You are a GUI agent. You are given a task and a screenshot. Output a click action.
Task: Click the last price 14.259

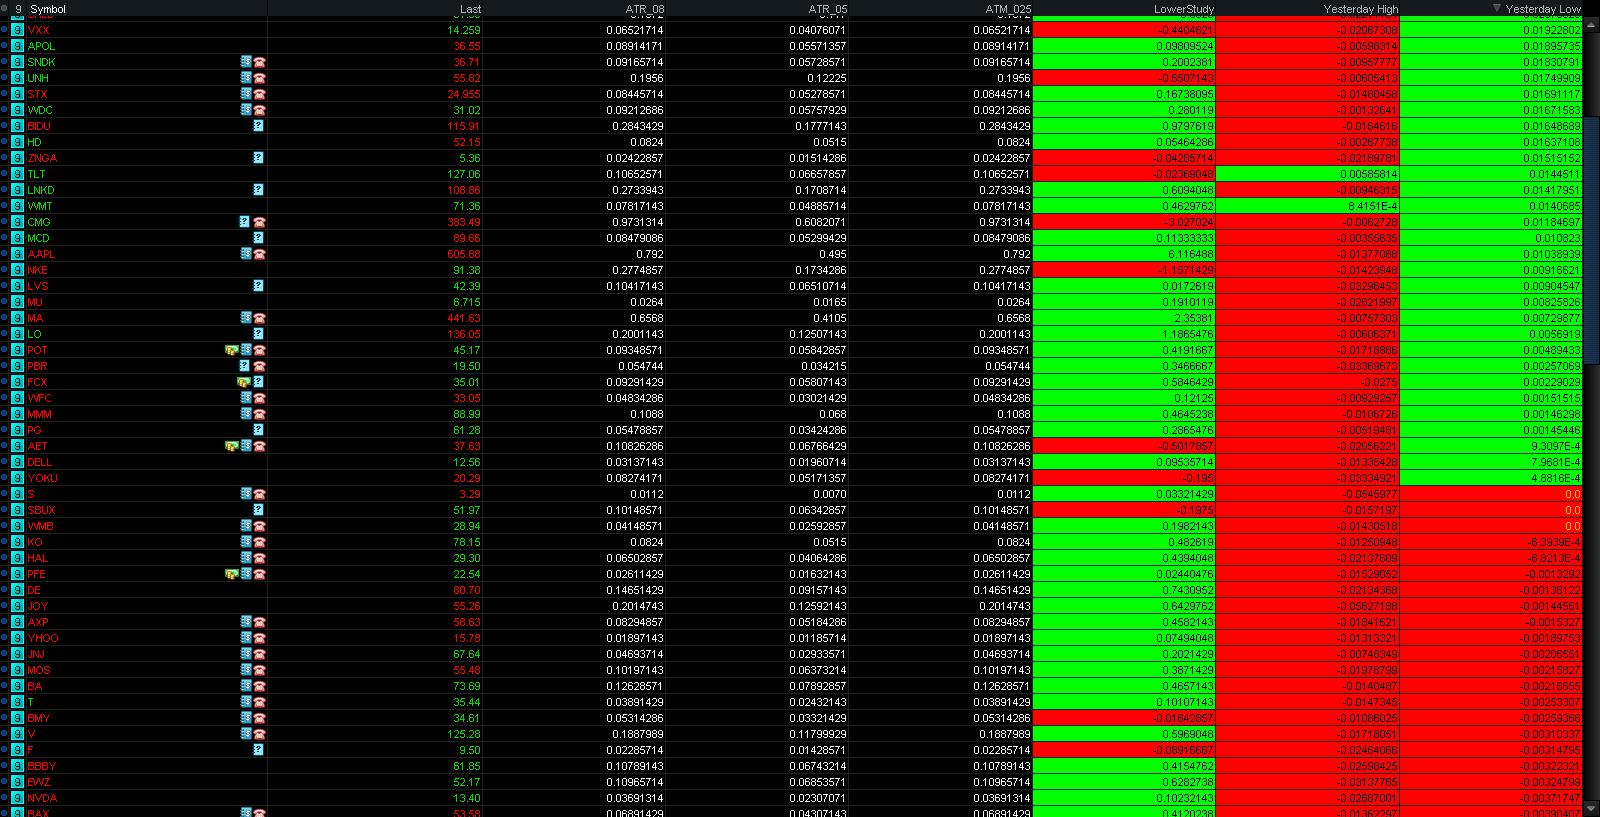(x=465, y=30)
